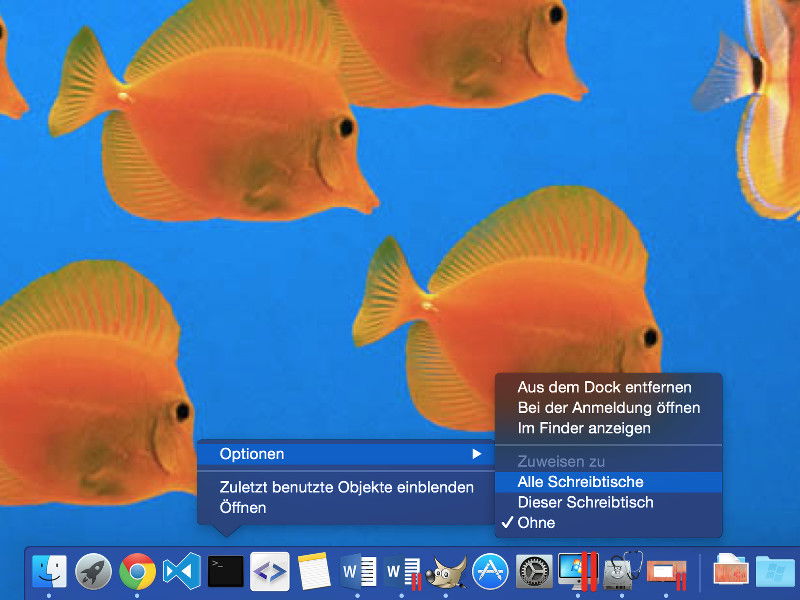Open the code editor angle-brackets Dock icon

click(x=270, y=571)
